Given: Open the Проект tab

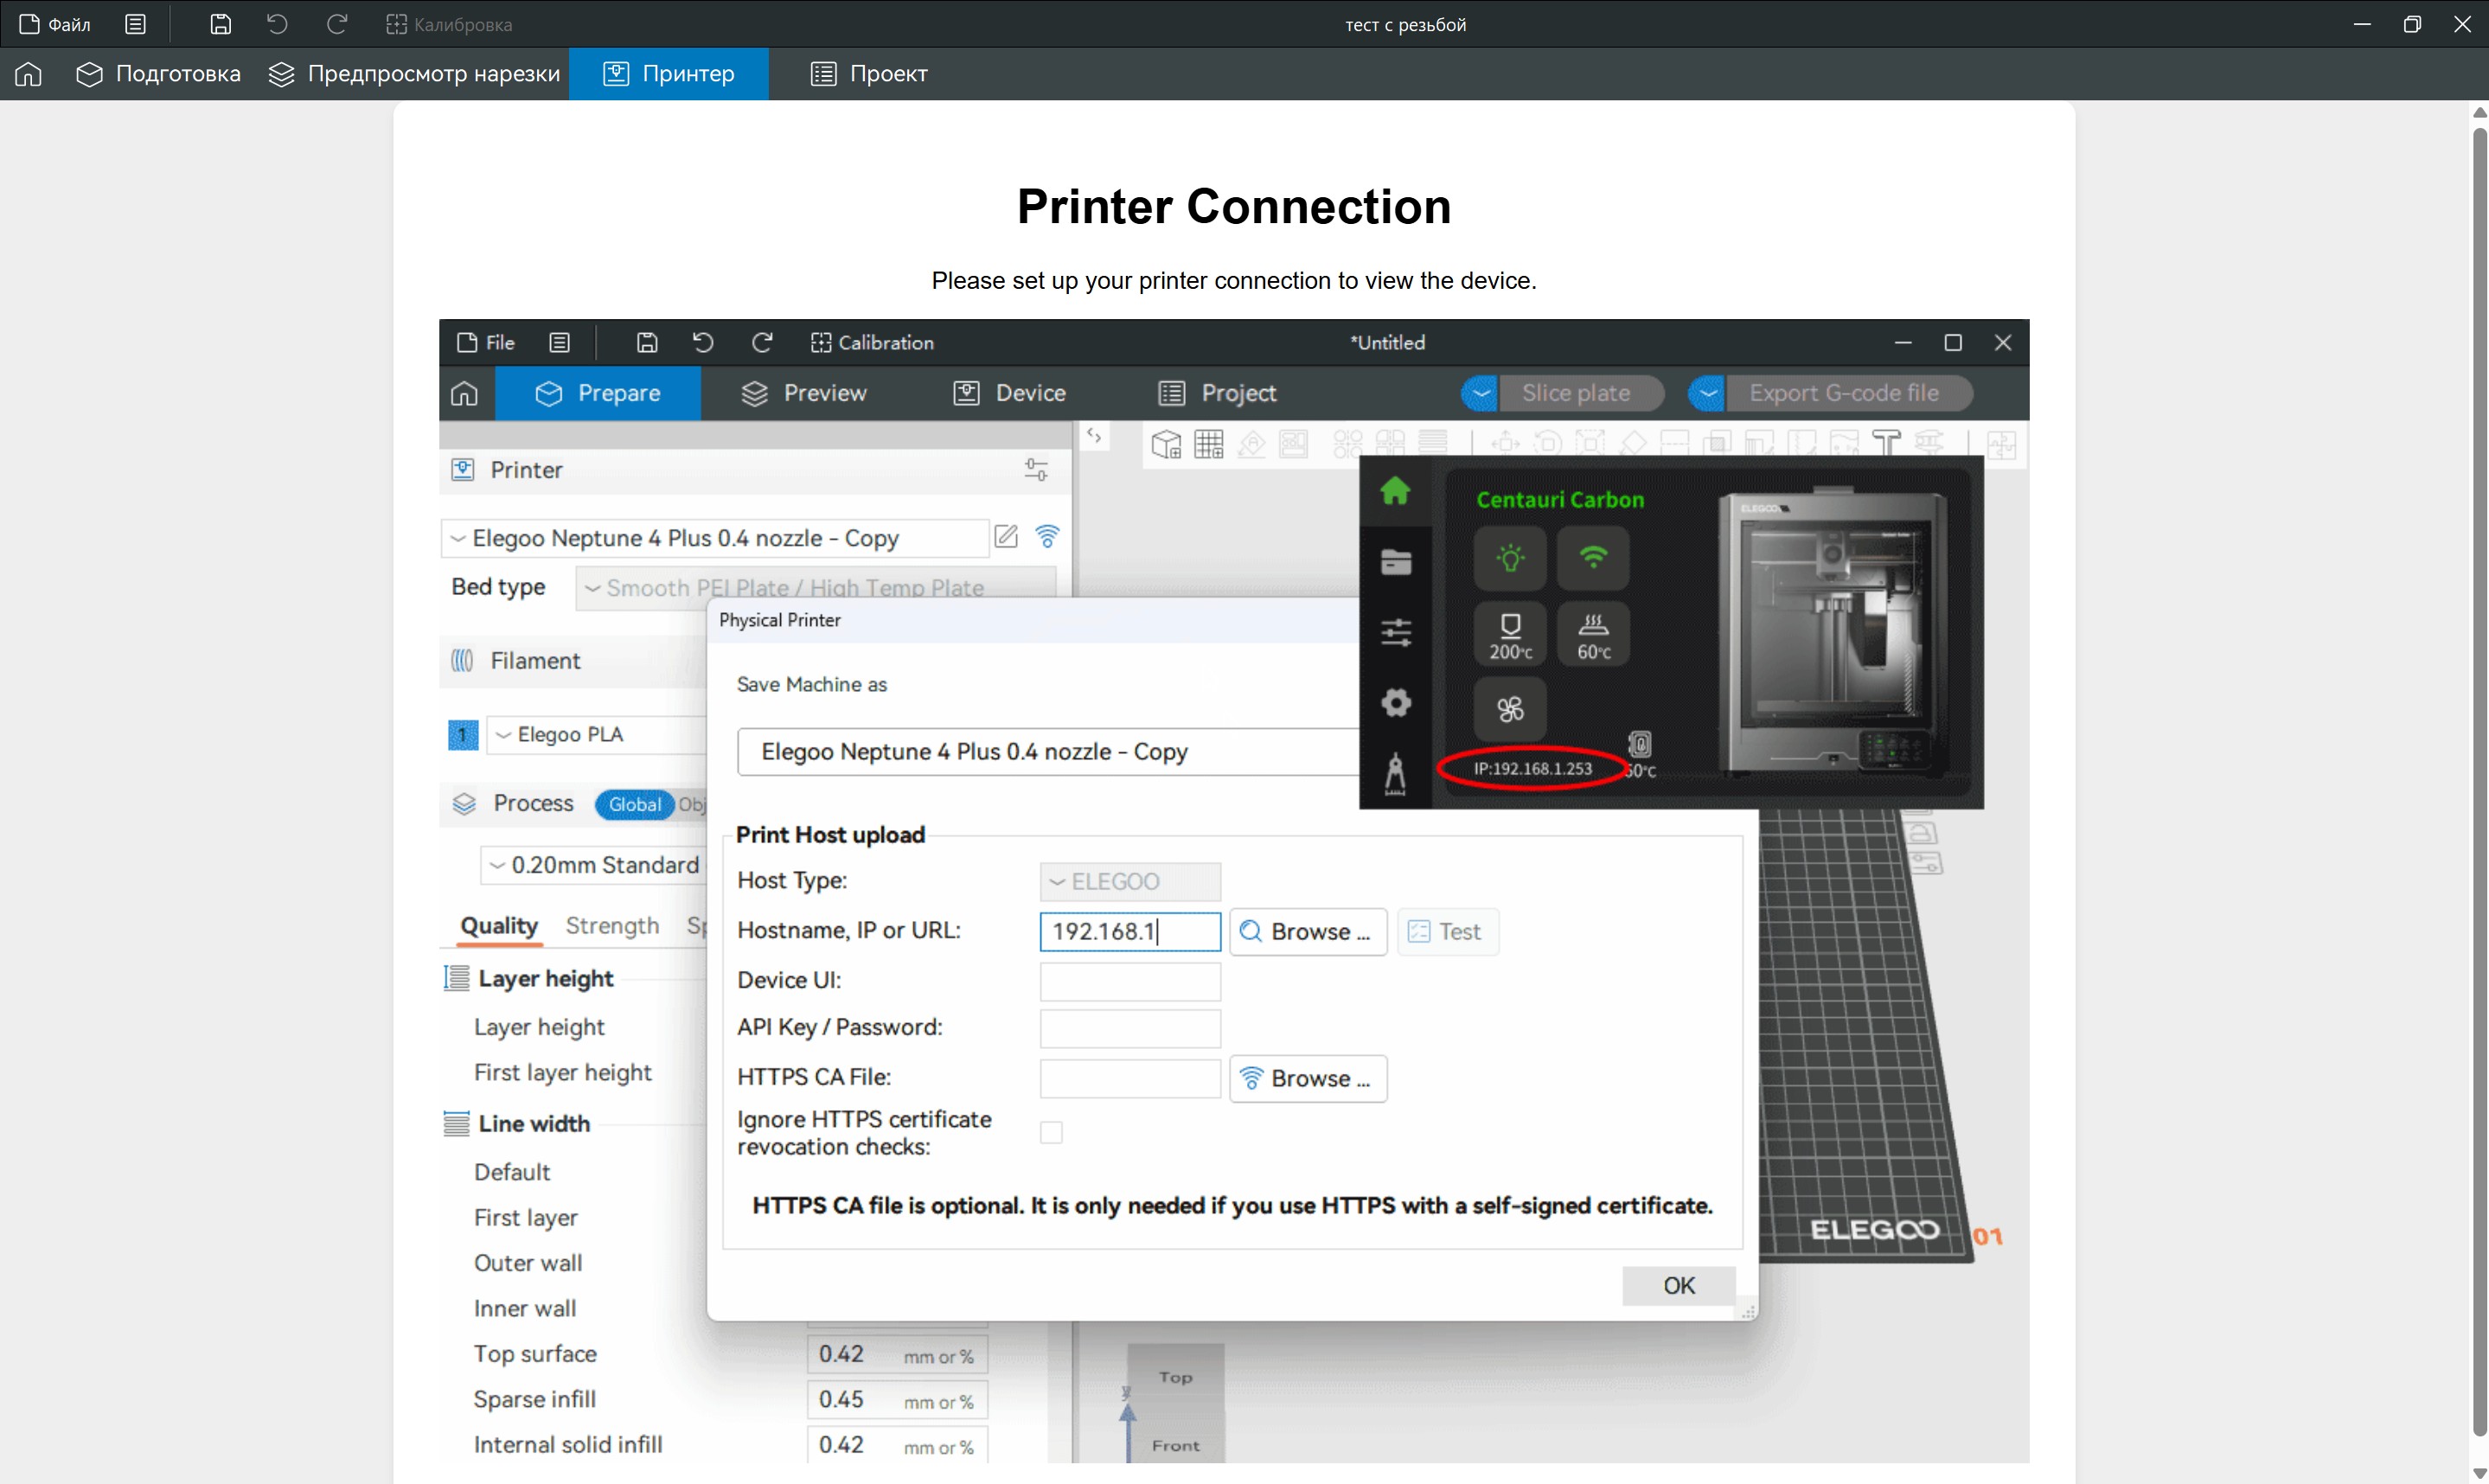Looking at the screenshot, I should [868, 74].
